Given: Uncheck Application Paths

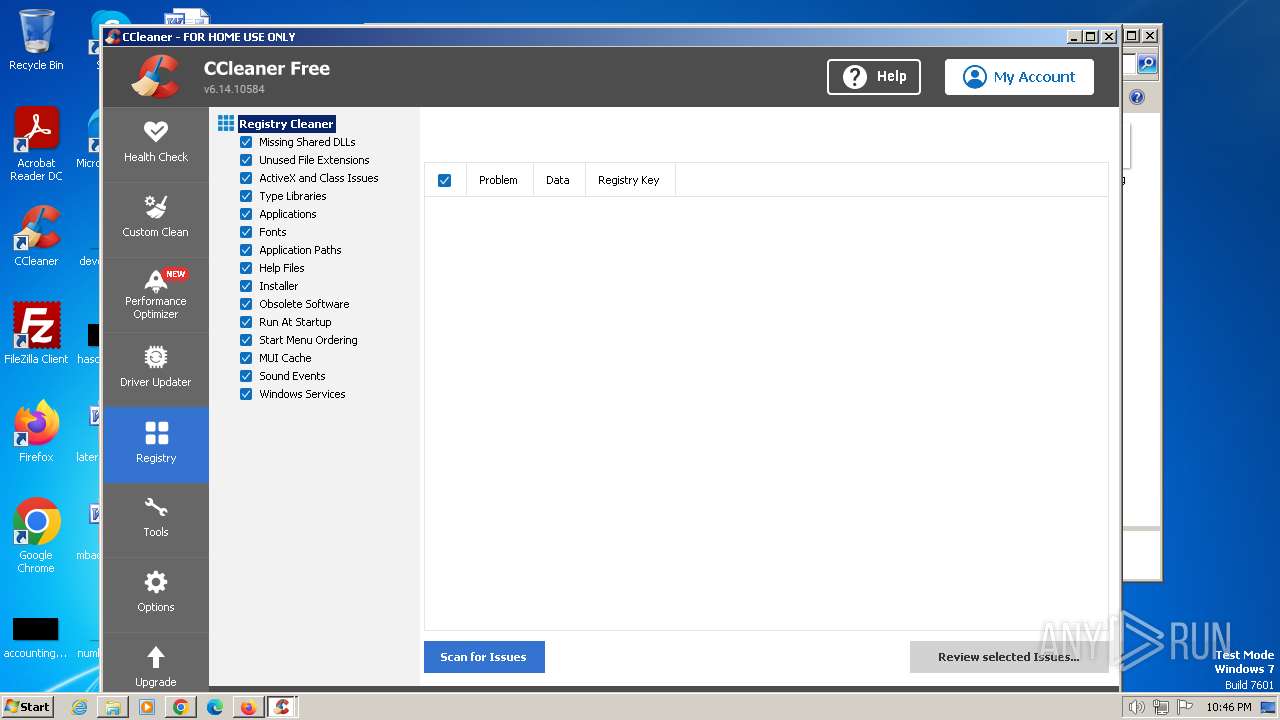Looking at the screenshot, I should [x=246, y=250].
